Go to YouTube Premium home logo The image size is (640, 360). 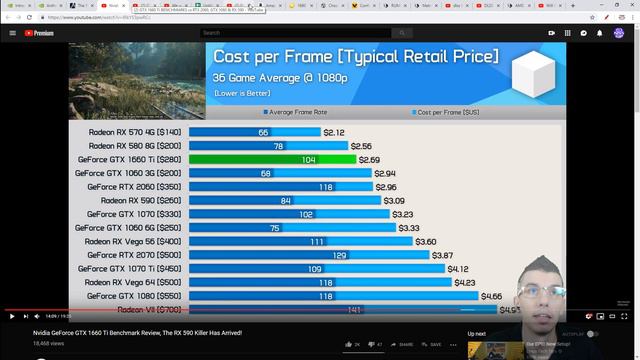[39, 33]
